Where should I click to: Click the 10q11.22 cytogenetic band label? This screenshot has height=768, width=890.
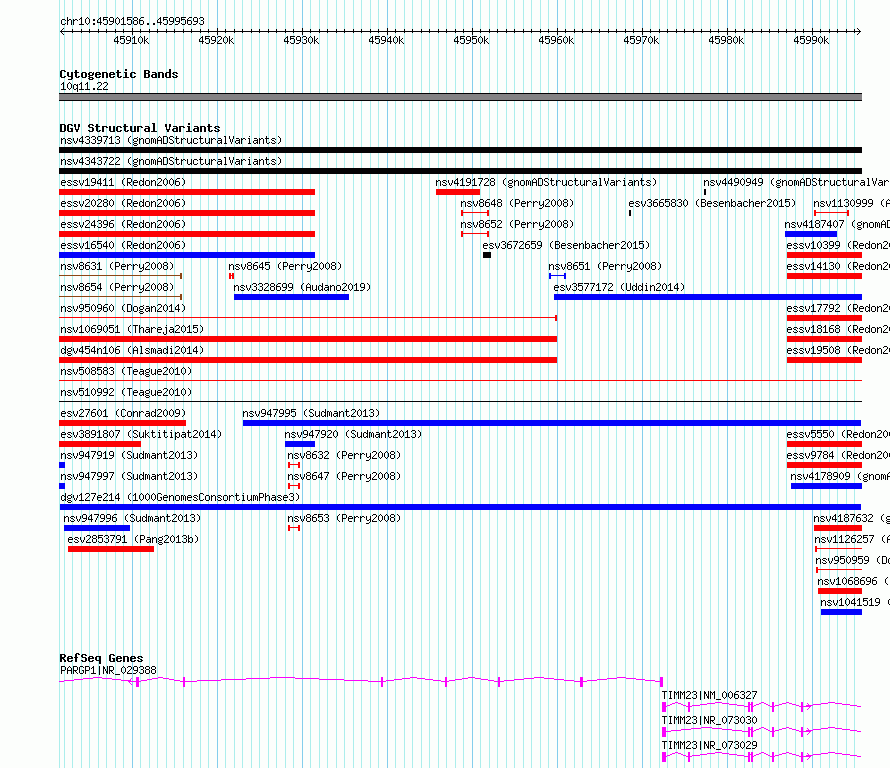[84, 86]
